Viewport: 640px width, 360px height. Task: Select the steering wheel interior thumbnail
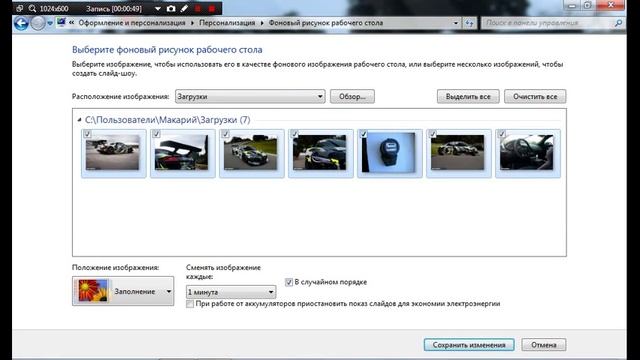click(527, 153)
